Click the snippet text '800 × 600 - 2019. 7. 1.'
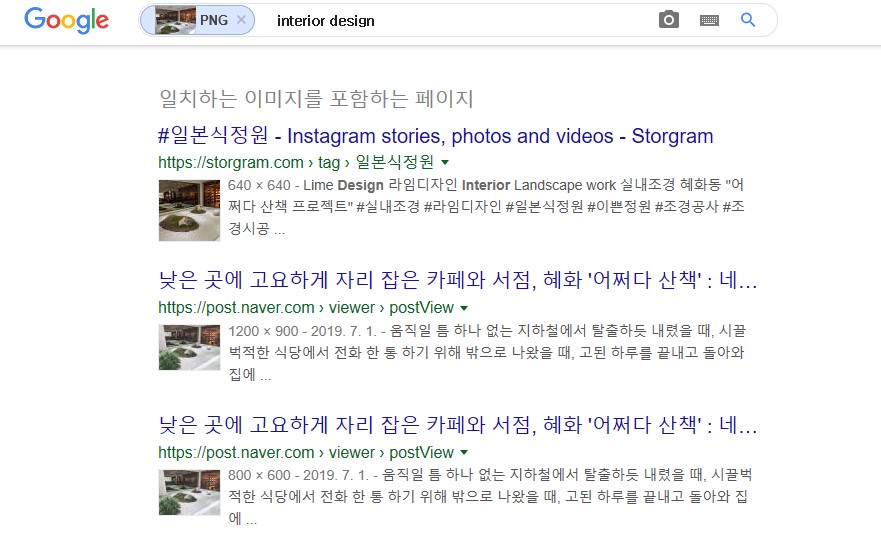This screenshot has height=538, width=881. [298, 475]
